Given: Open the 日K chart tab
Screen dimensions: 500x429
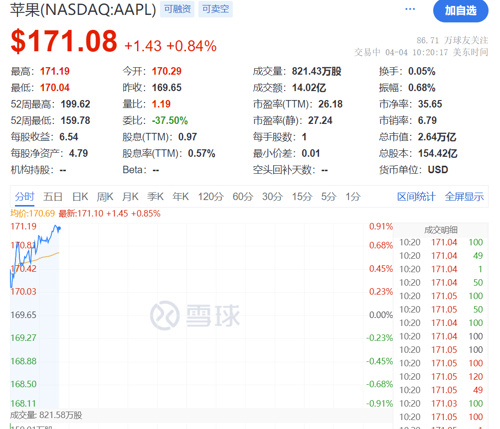Looking at the screenshot, I should point(80,197).
